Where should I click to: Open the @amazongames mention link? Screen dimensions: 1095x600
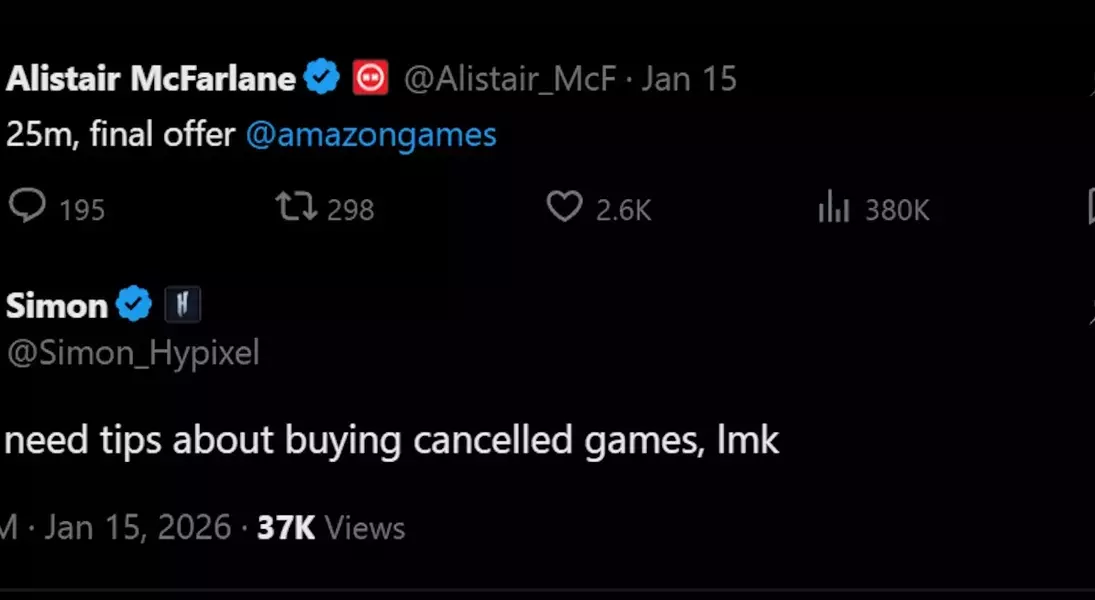tap(371, 135)
